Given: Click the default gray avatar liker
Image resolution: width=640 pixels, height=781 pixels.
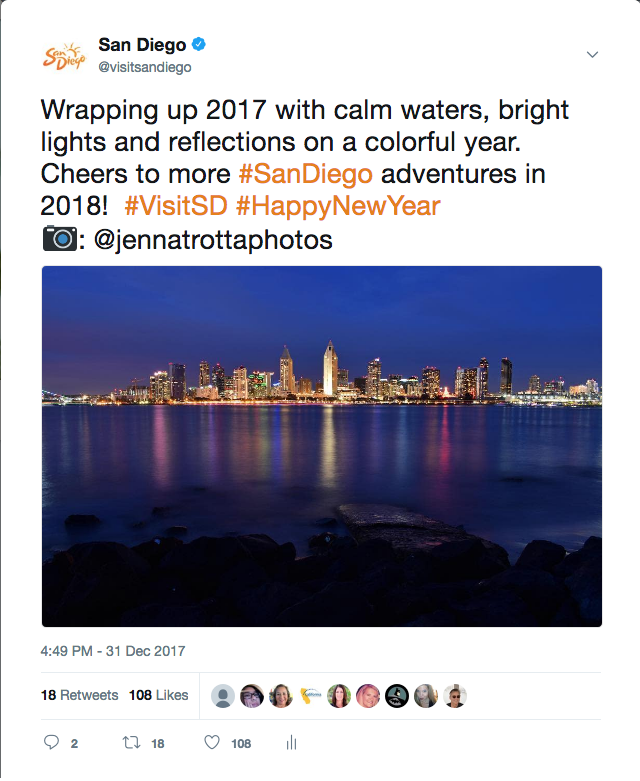Looking at the screenshot, I should point(223,696).
